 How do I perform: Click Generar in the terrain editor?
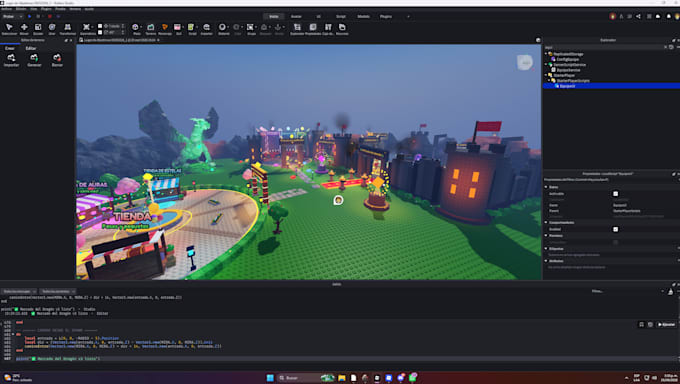tap(34, 60)
